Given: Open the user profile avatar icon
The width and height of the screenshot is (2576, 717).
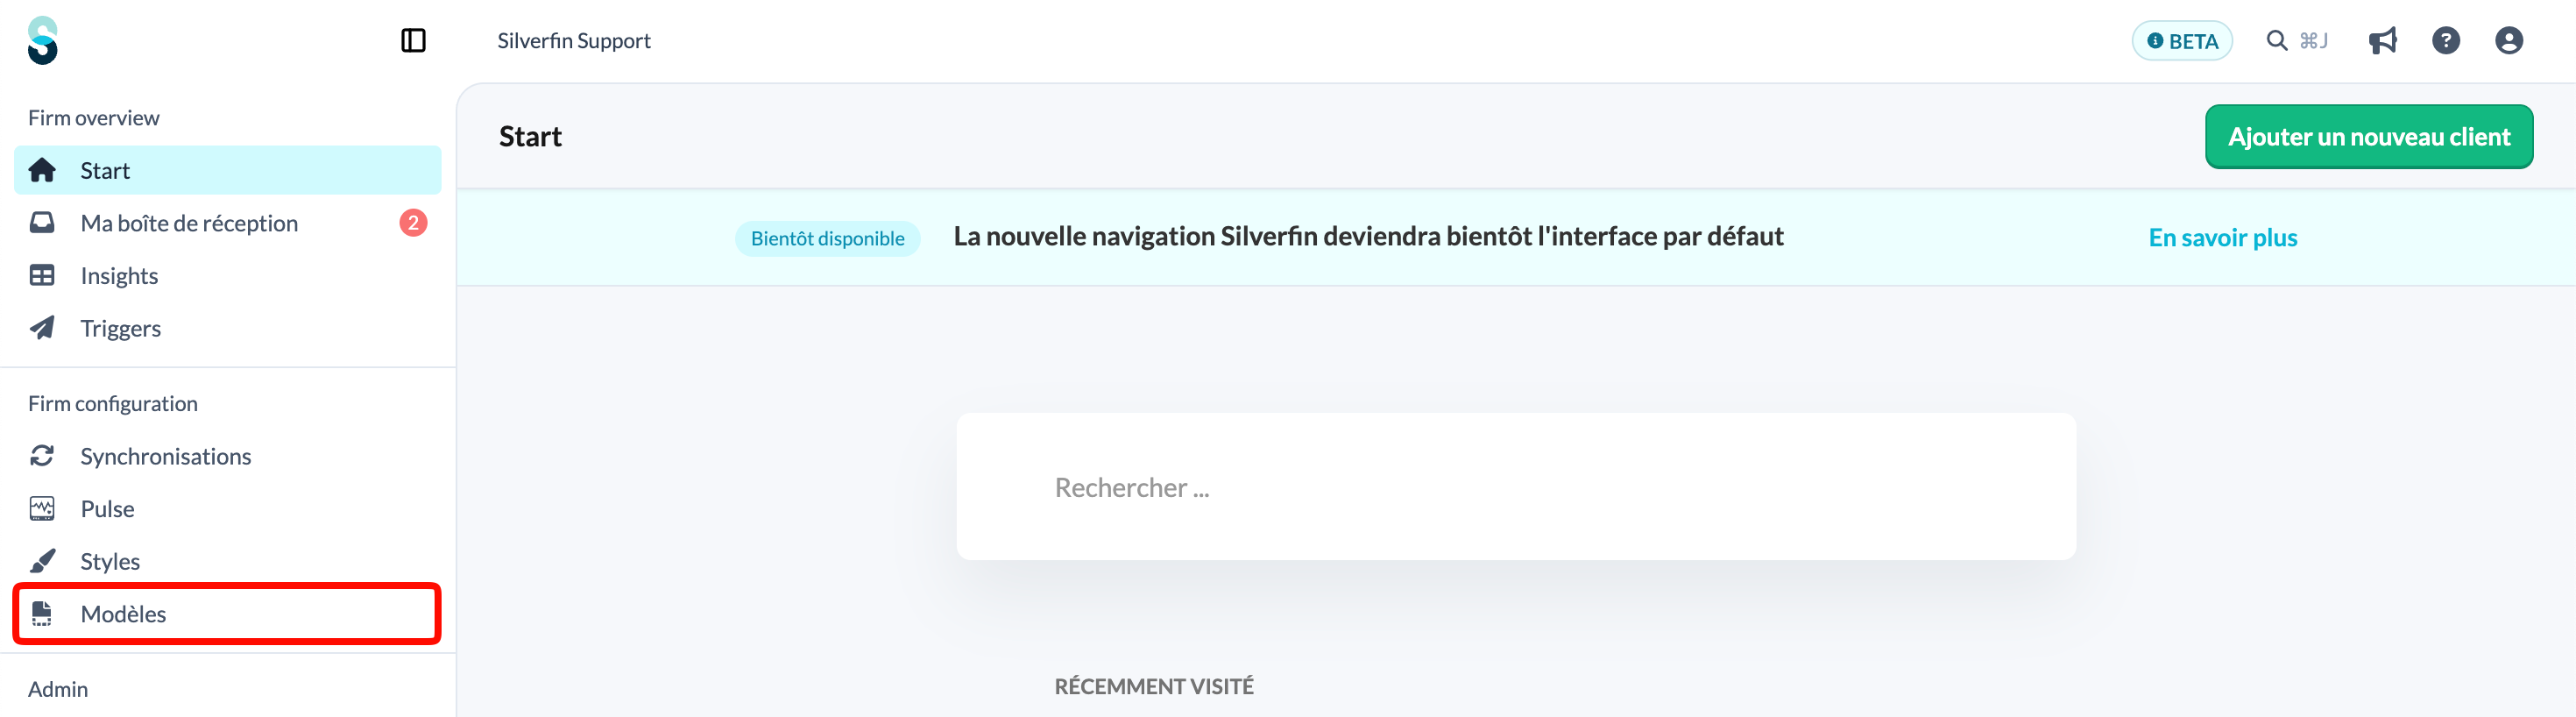Looking at the screenshot, I should tap(2509, 40).
